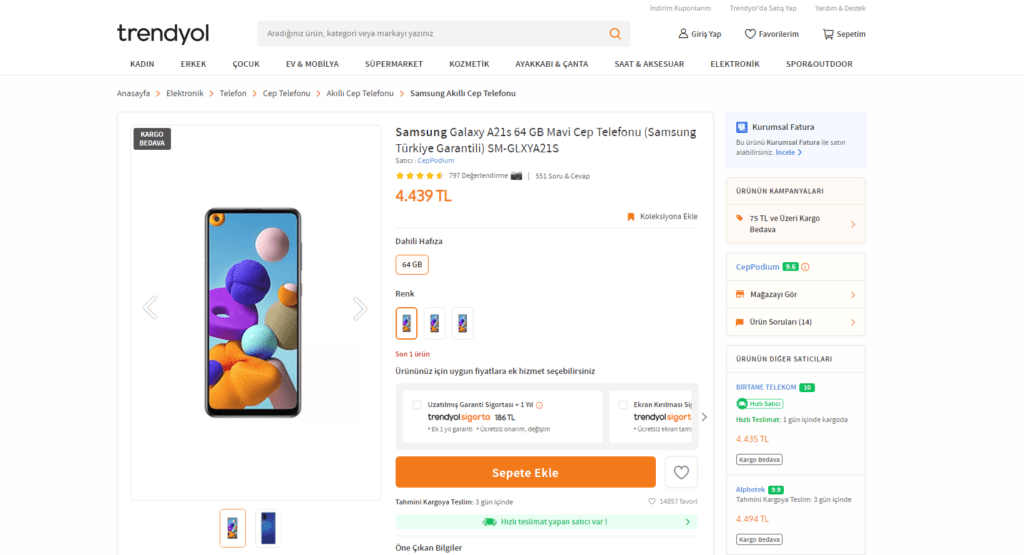1024x555 pixels.
Task: Open Giriş Yap account icon
Action: (683, 34)
